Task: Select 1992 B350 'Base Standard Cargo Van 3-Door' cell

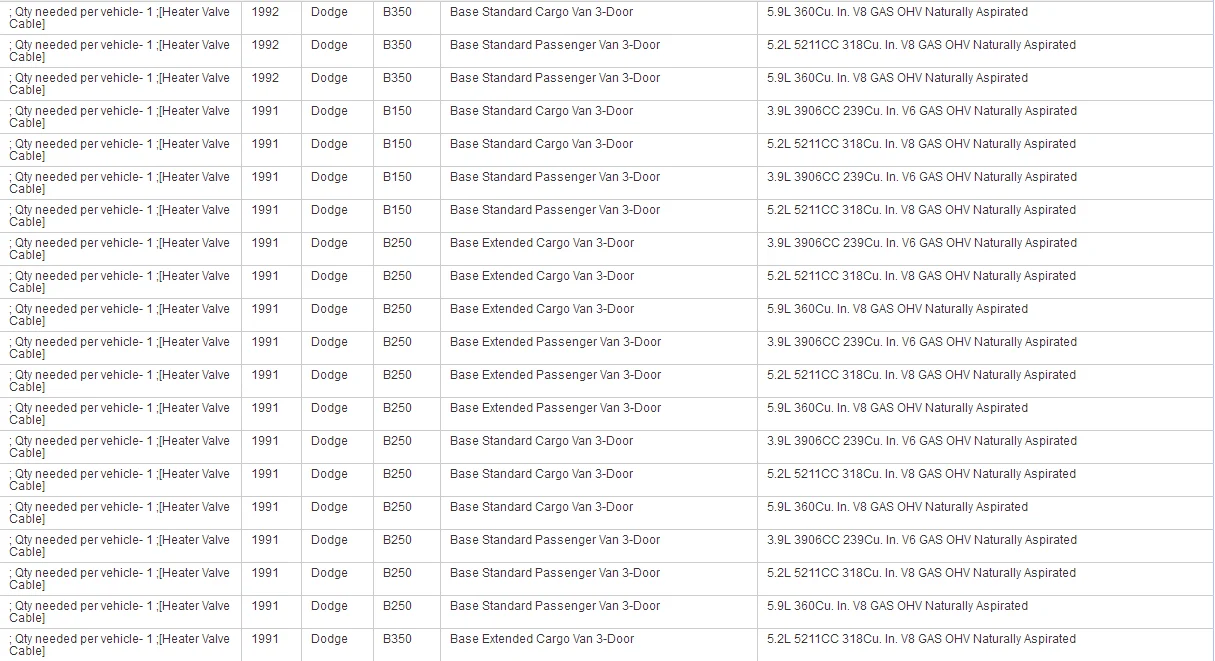Action: click(x=598, y=18)
